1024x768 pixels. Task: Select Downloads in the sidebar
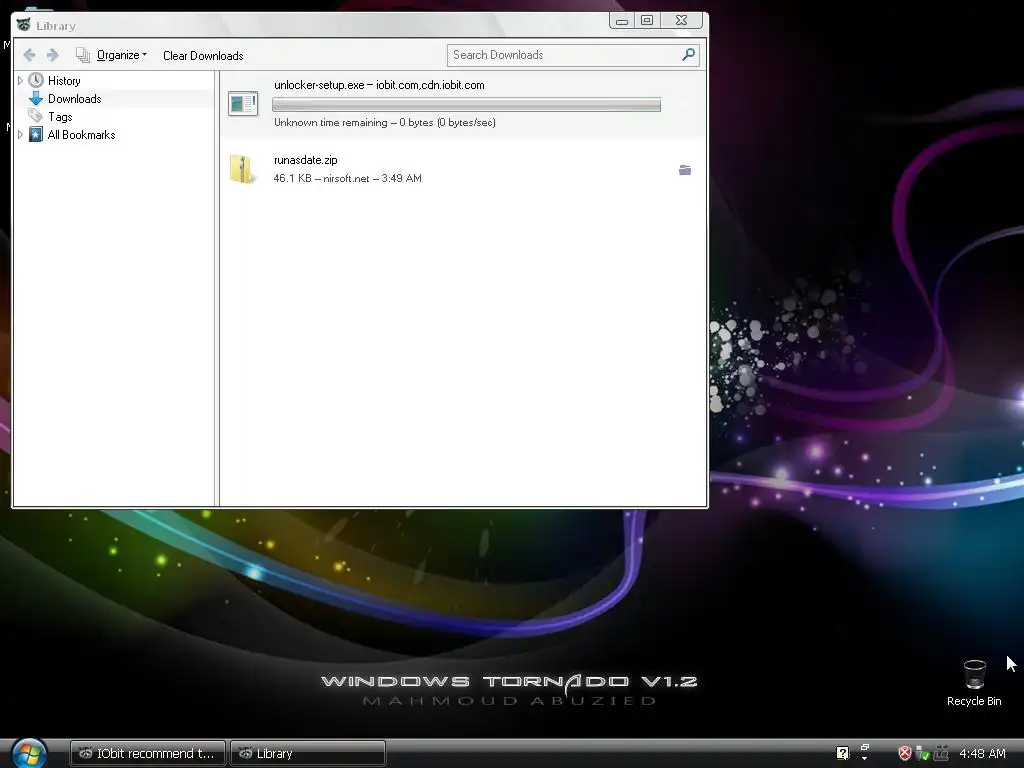click(74, 99)
